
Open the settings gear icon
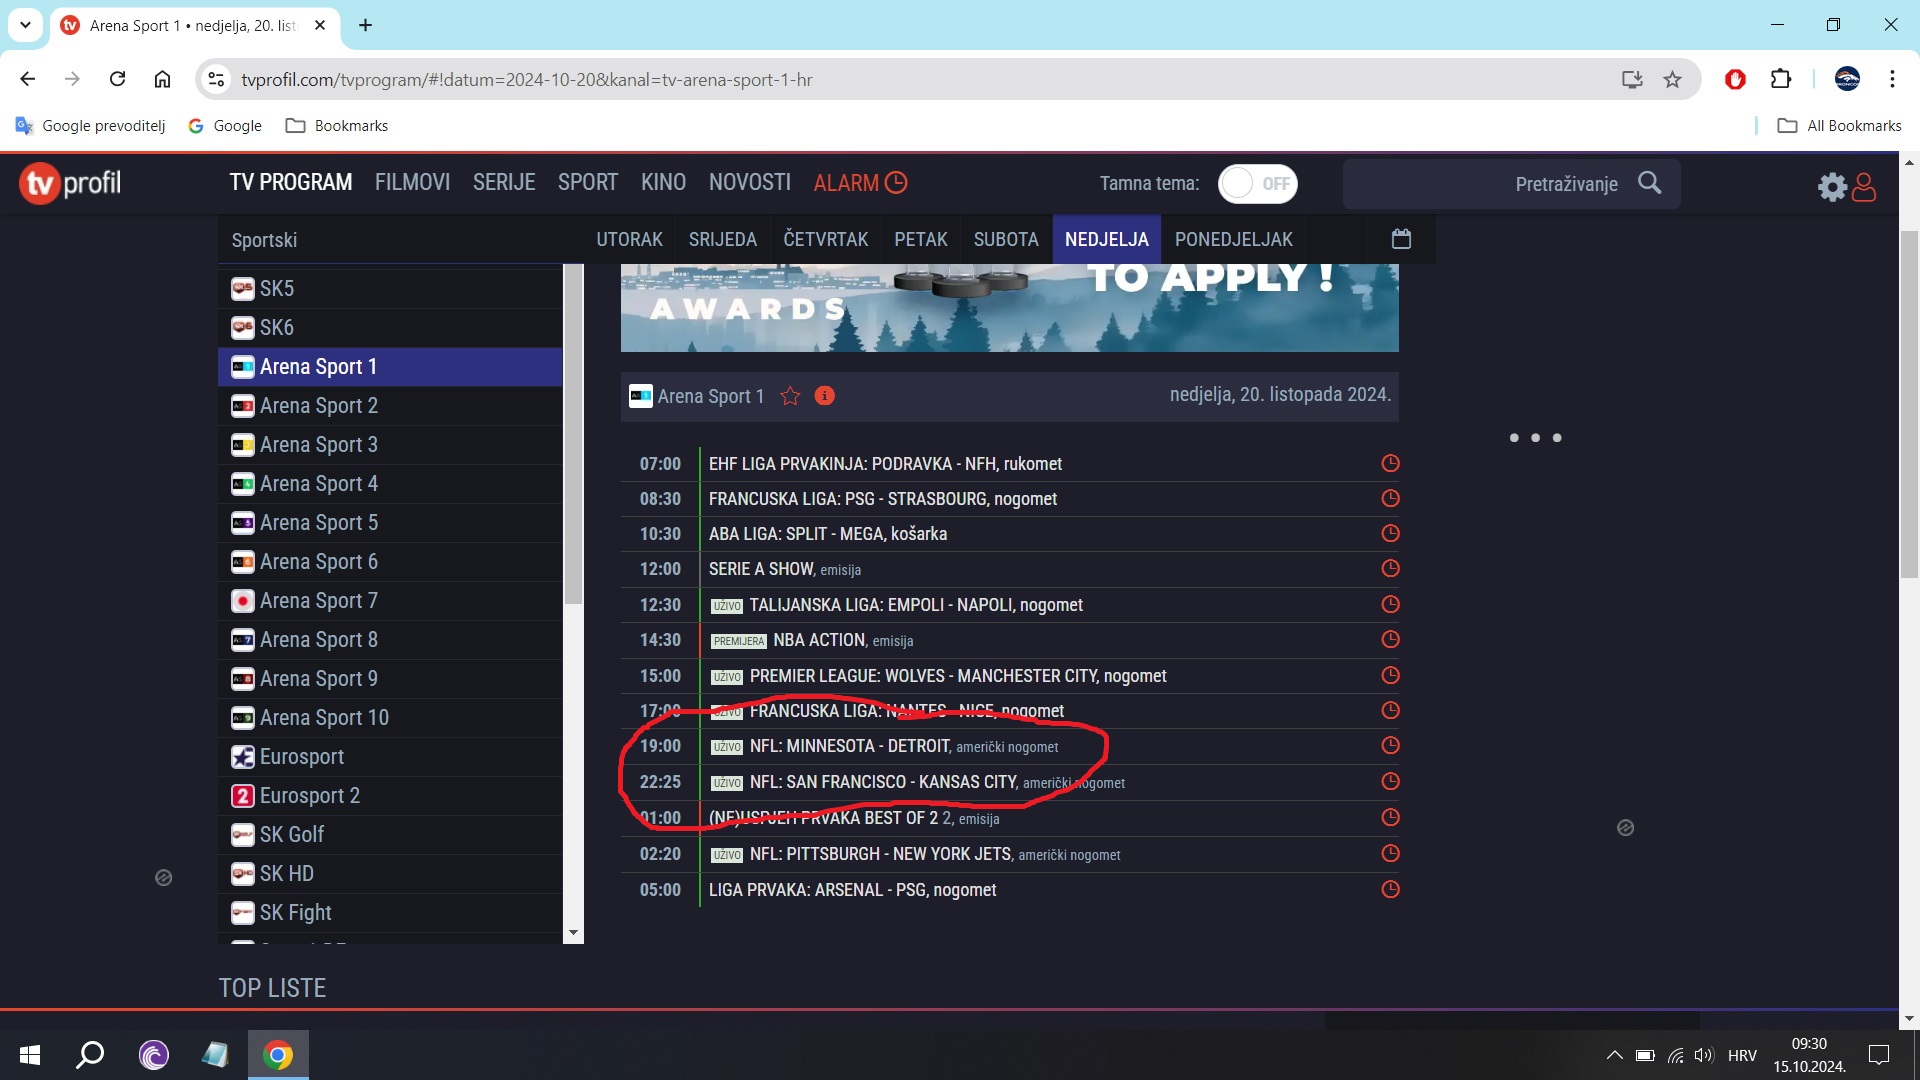(x=1831, y=186)
